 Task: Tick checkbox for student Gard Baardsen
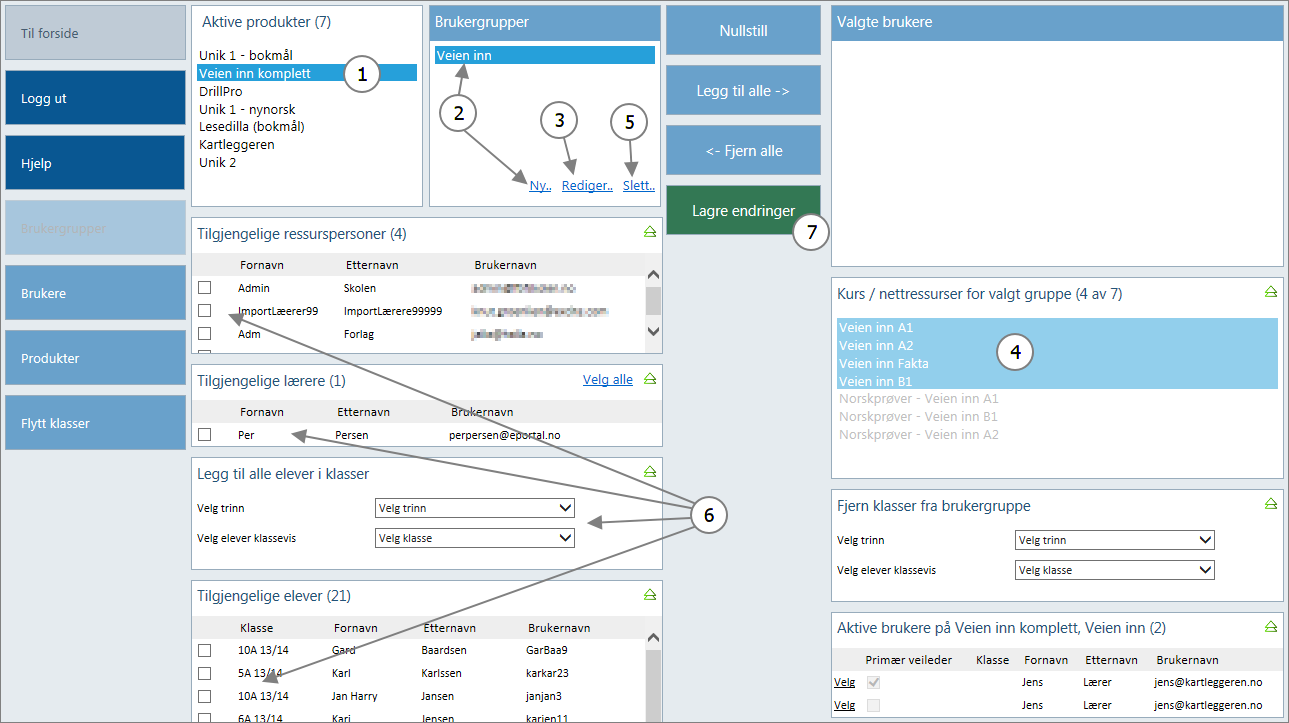pos(205,650)
